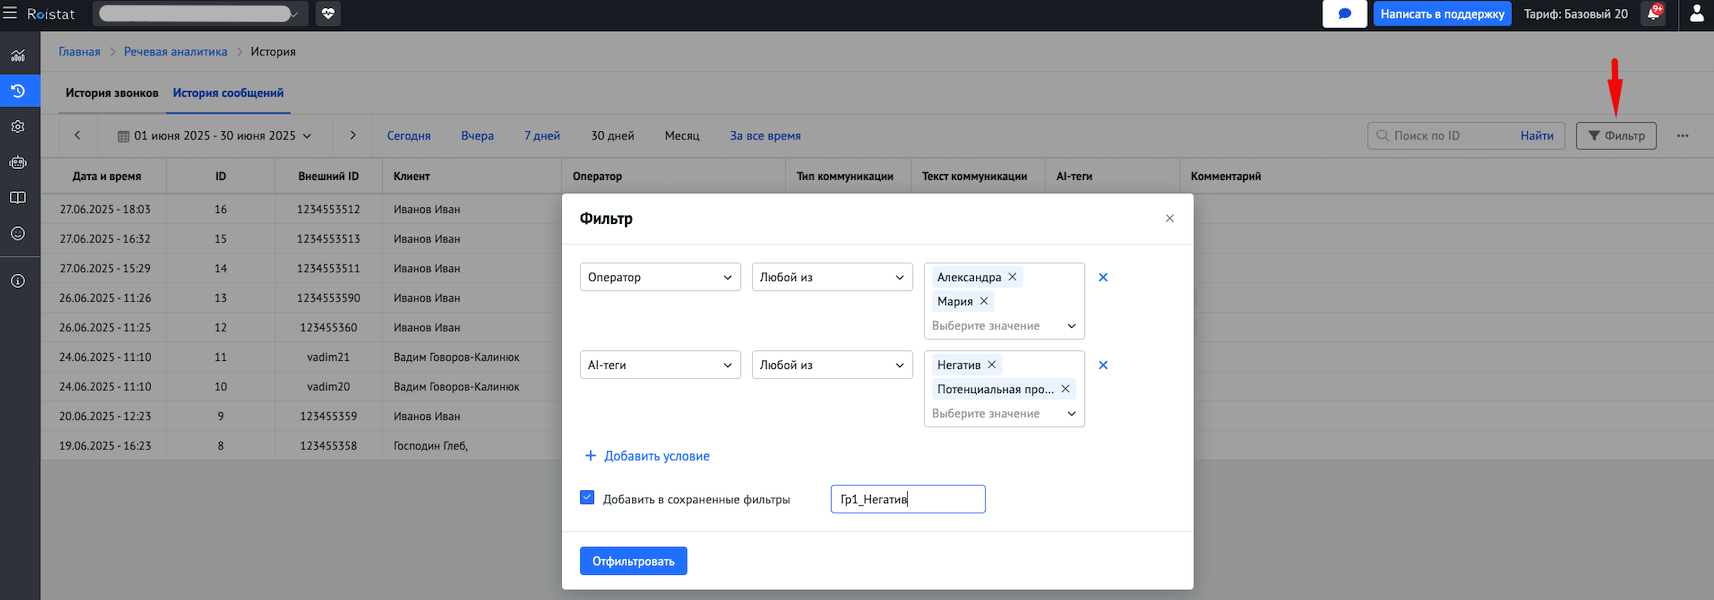Open the settings gear sidebar icon

[x=18, y=127]
